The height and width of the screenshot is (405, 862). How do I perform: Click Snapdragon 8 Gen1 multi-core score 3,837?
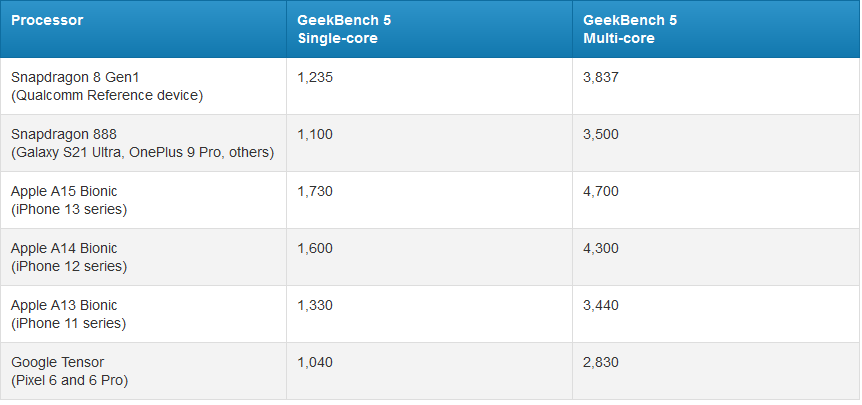[x=601, y=77]
